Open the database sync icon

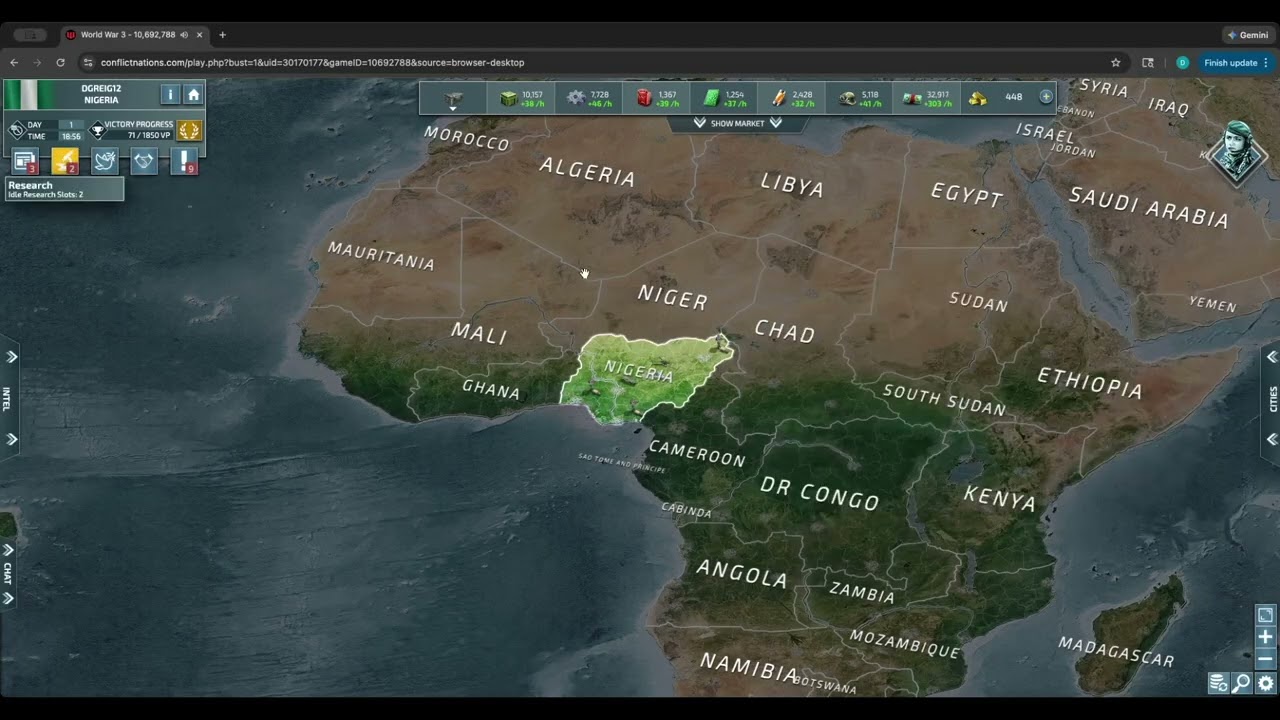[x=1218, y=683]
